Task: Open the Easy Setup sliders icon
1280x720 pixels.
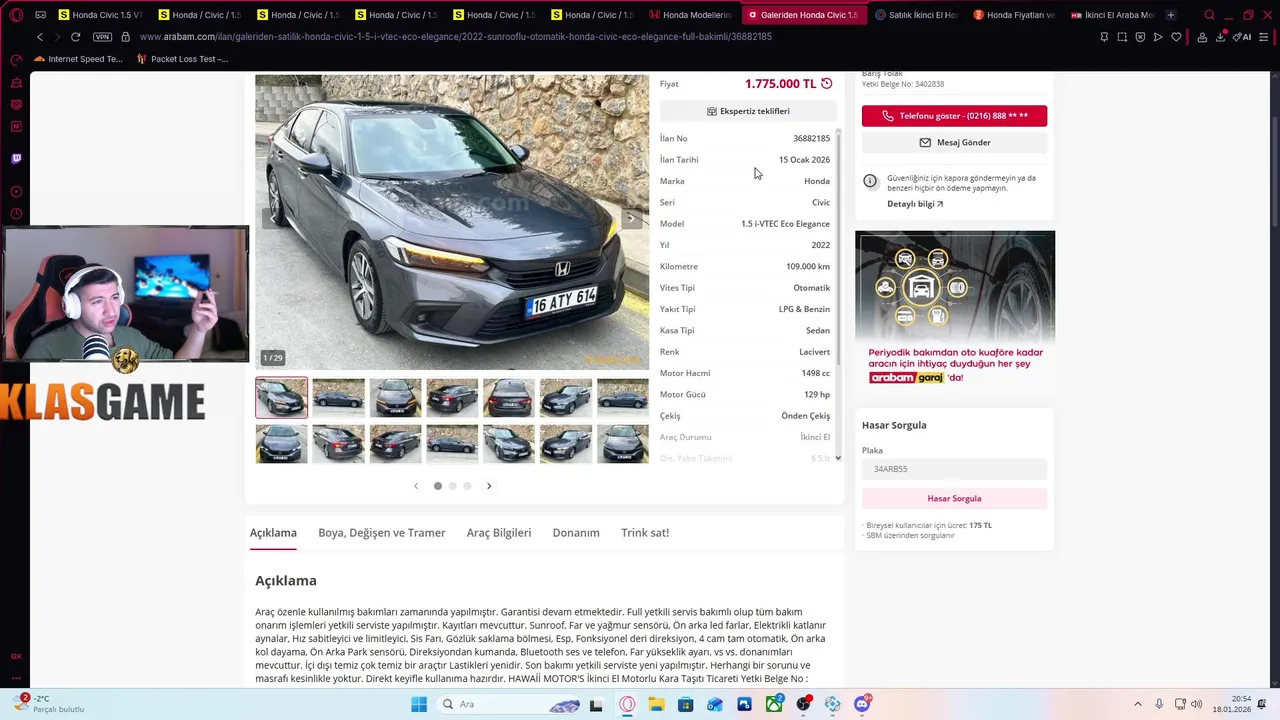Action: [1264, 37]
